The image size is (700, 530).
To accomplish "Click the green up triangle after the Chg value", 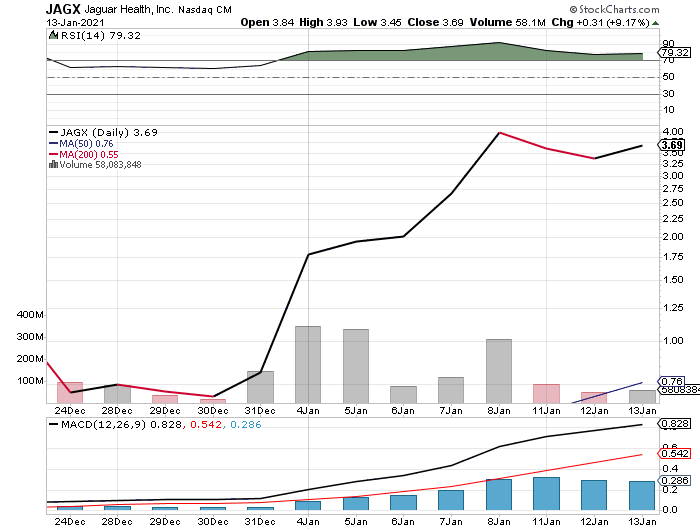I will click(655, 23).
